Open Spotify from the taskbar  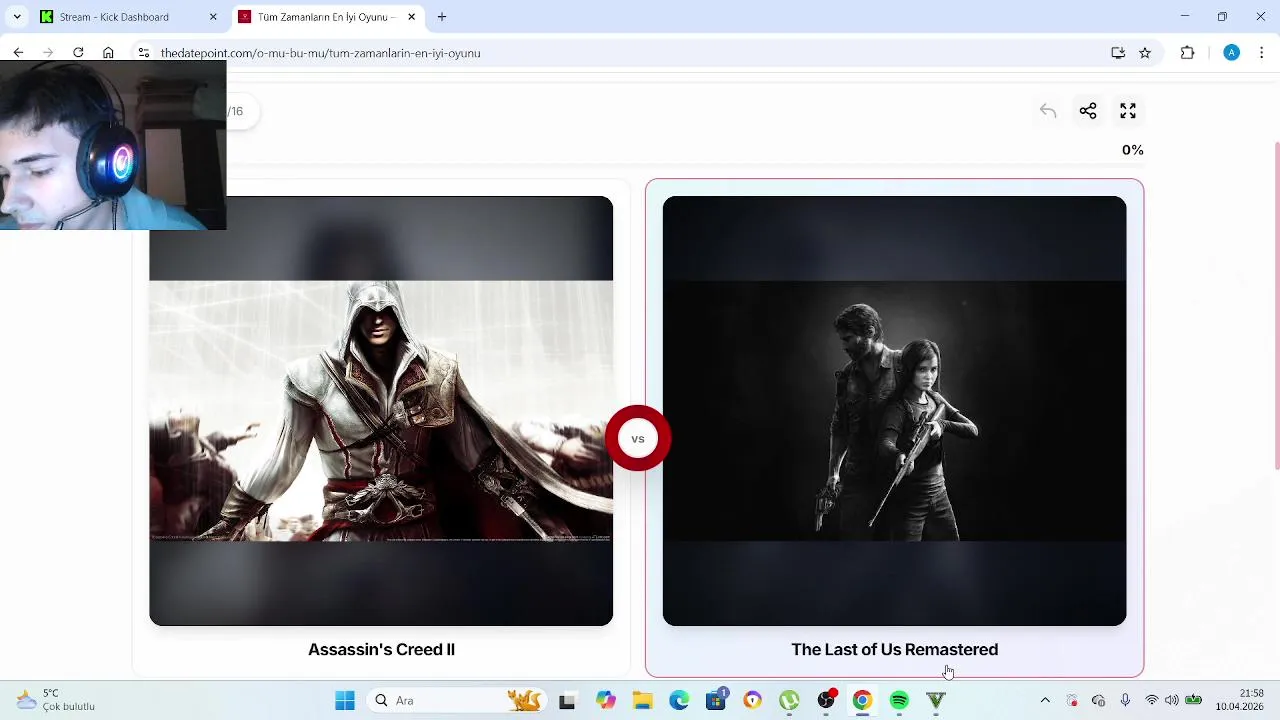point(899,701)
